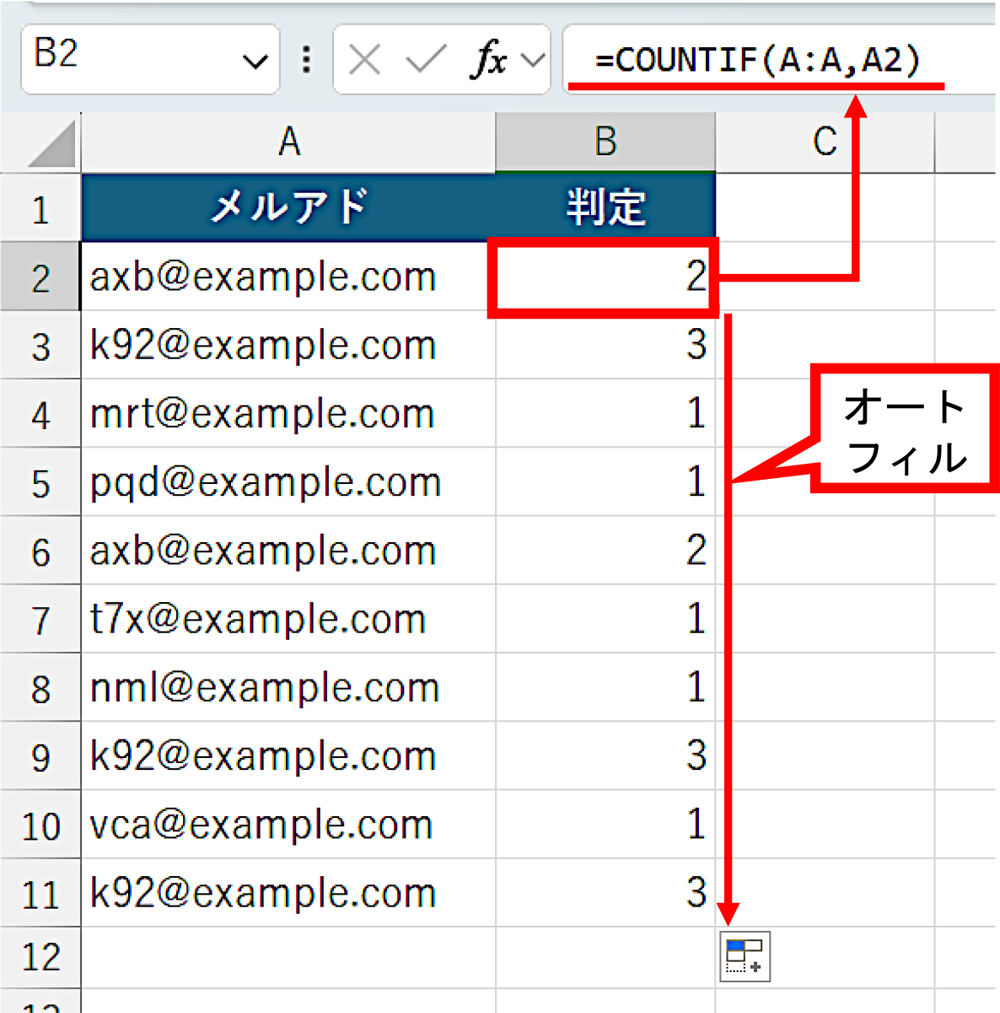Select row 7 header

(40, 619)
